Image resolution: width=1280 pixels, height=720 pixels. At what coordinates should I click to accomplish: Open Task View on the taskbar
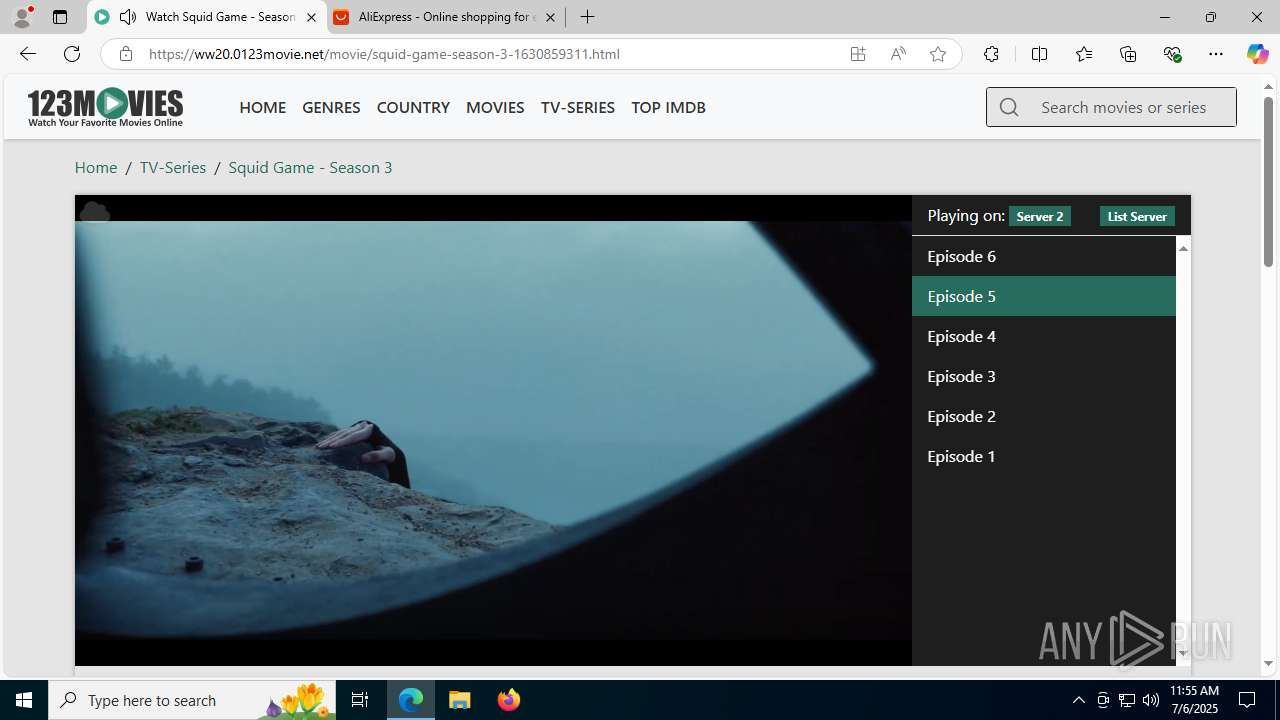point(360,700)
